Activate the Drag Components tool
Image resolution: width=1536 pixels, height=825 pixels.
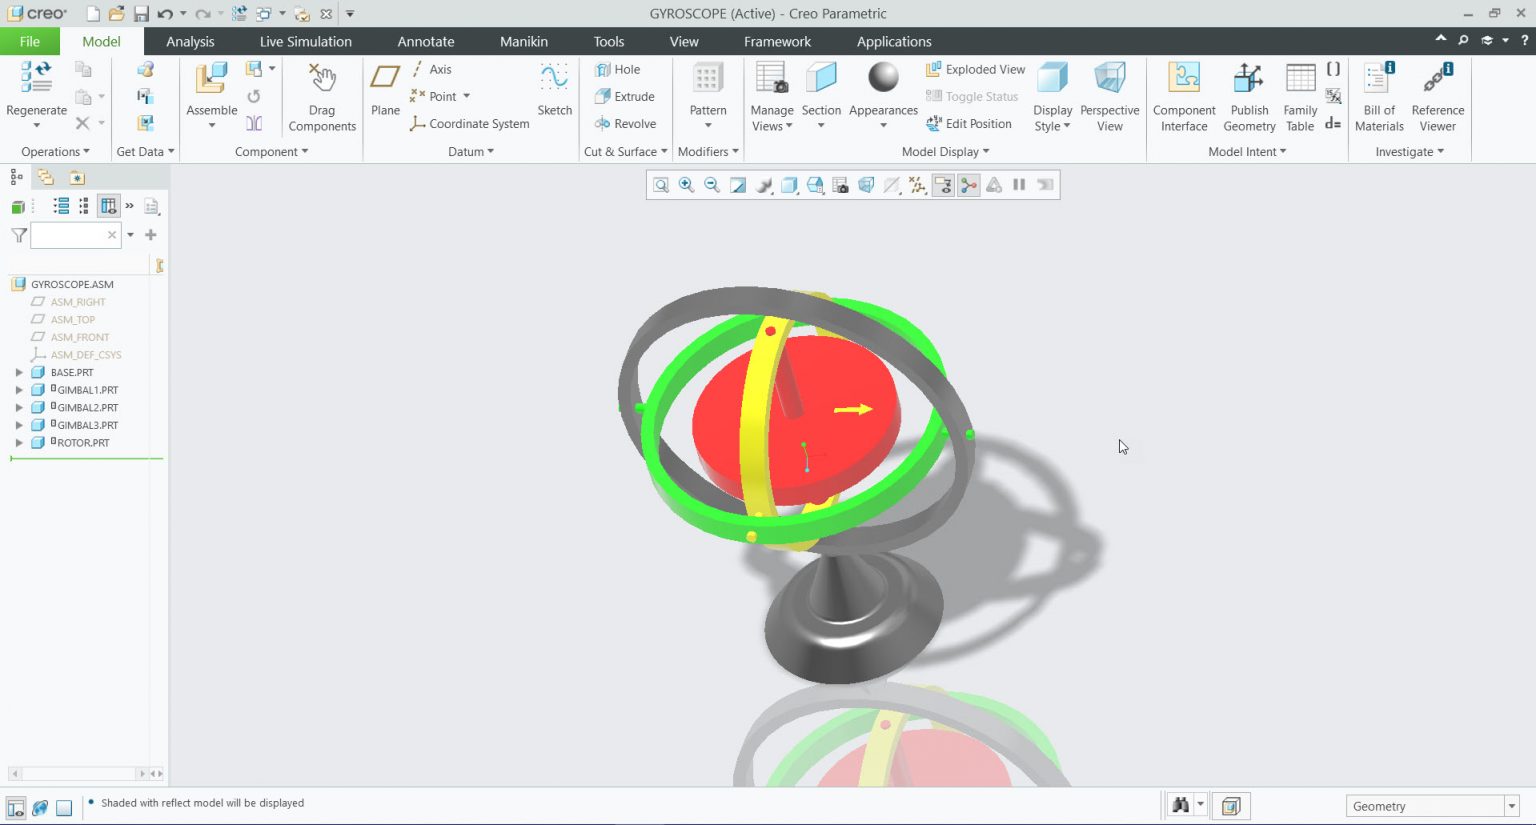[322, 96]
